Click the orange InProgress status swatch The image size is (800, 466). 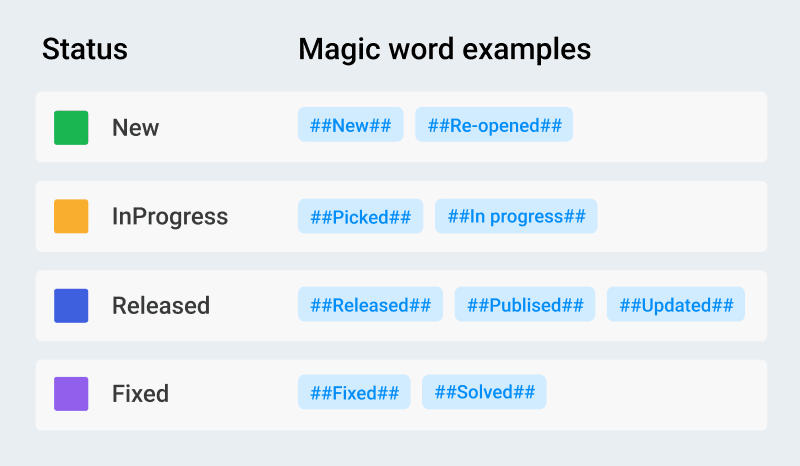click(71, 216)
